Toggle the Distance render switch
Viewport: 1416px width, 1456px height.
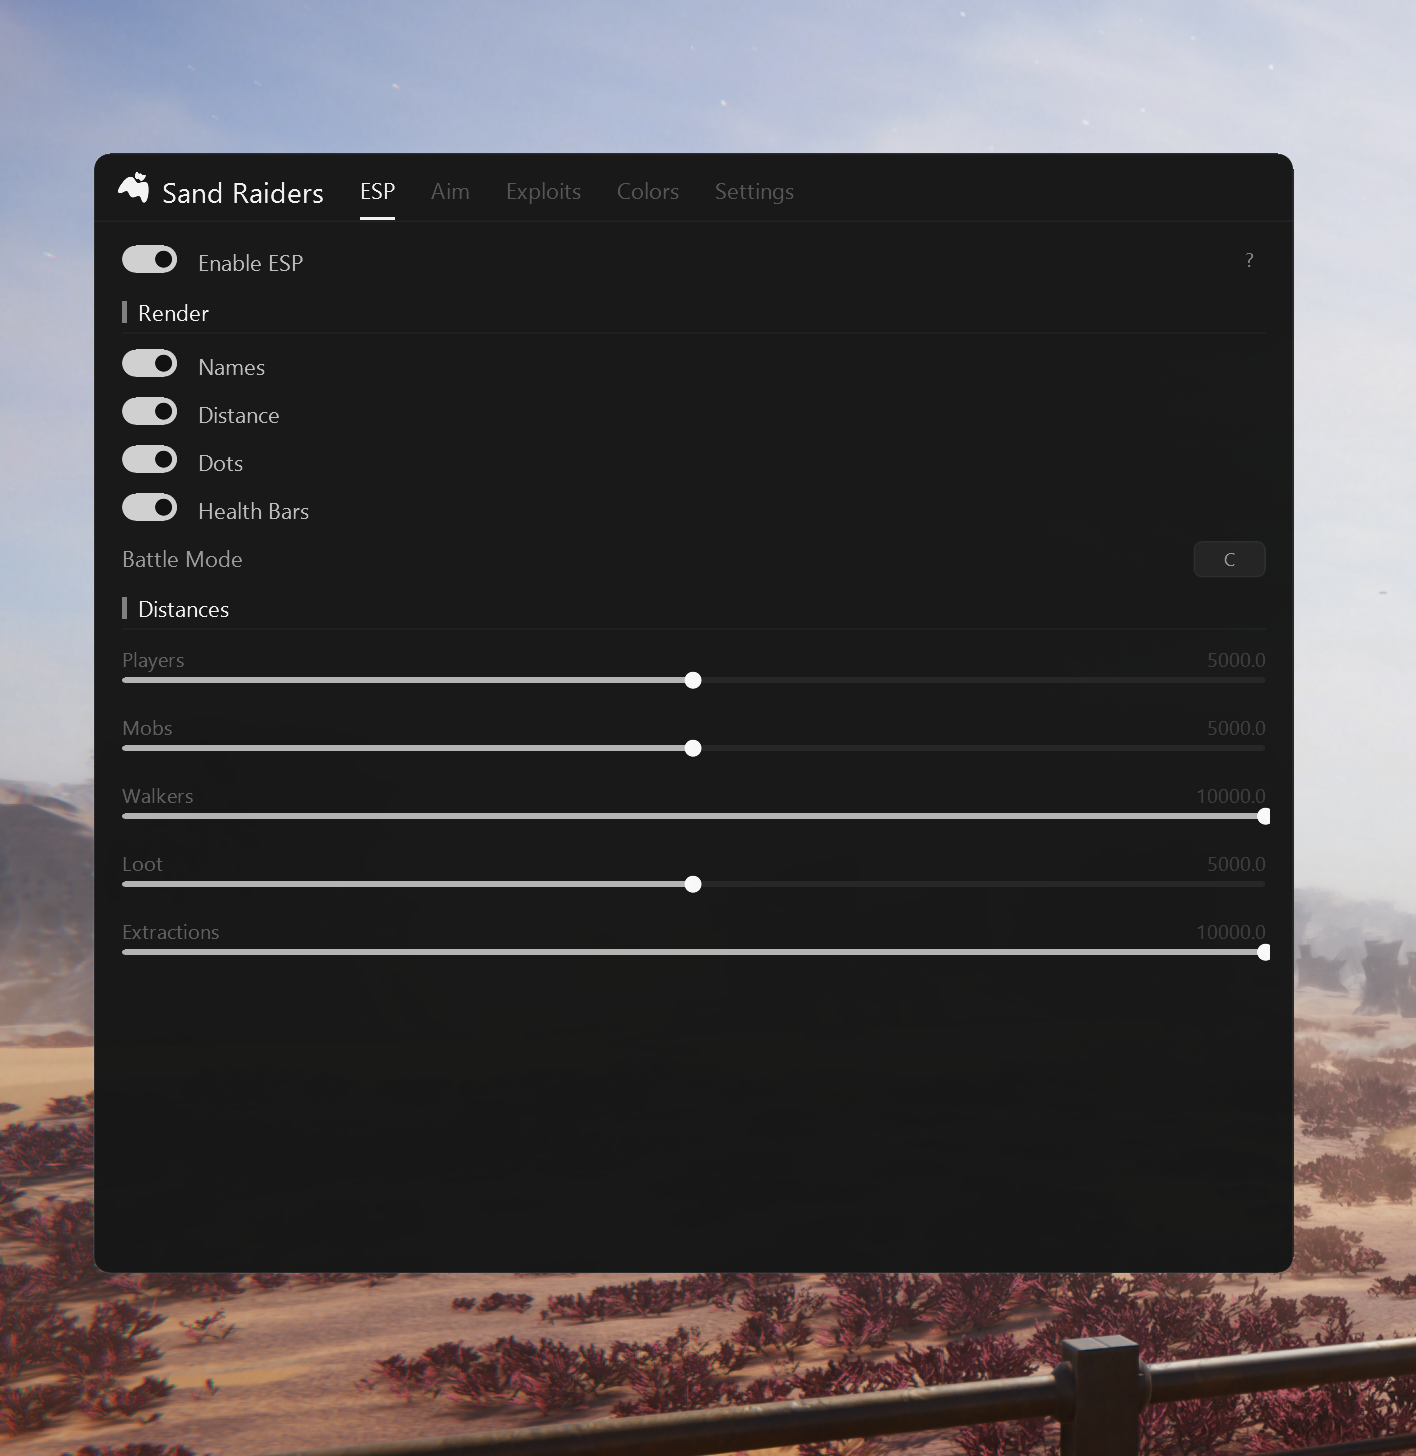click(x=150, y=412)
